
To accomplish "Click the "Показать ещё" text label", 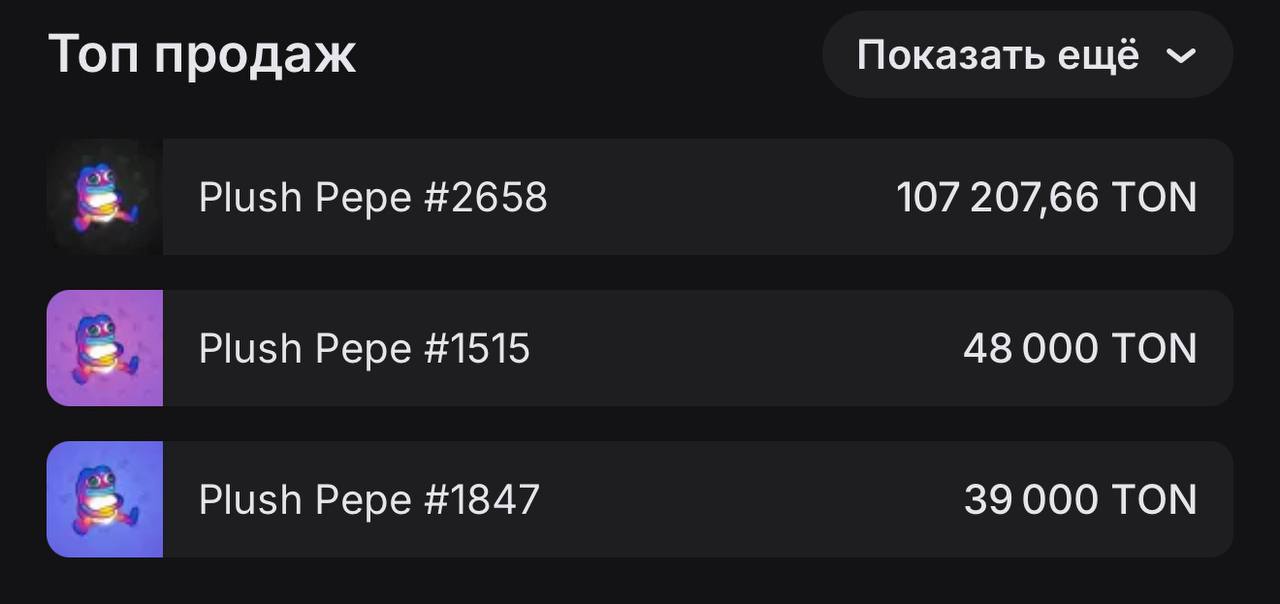I will 997,55.
